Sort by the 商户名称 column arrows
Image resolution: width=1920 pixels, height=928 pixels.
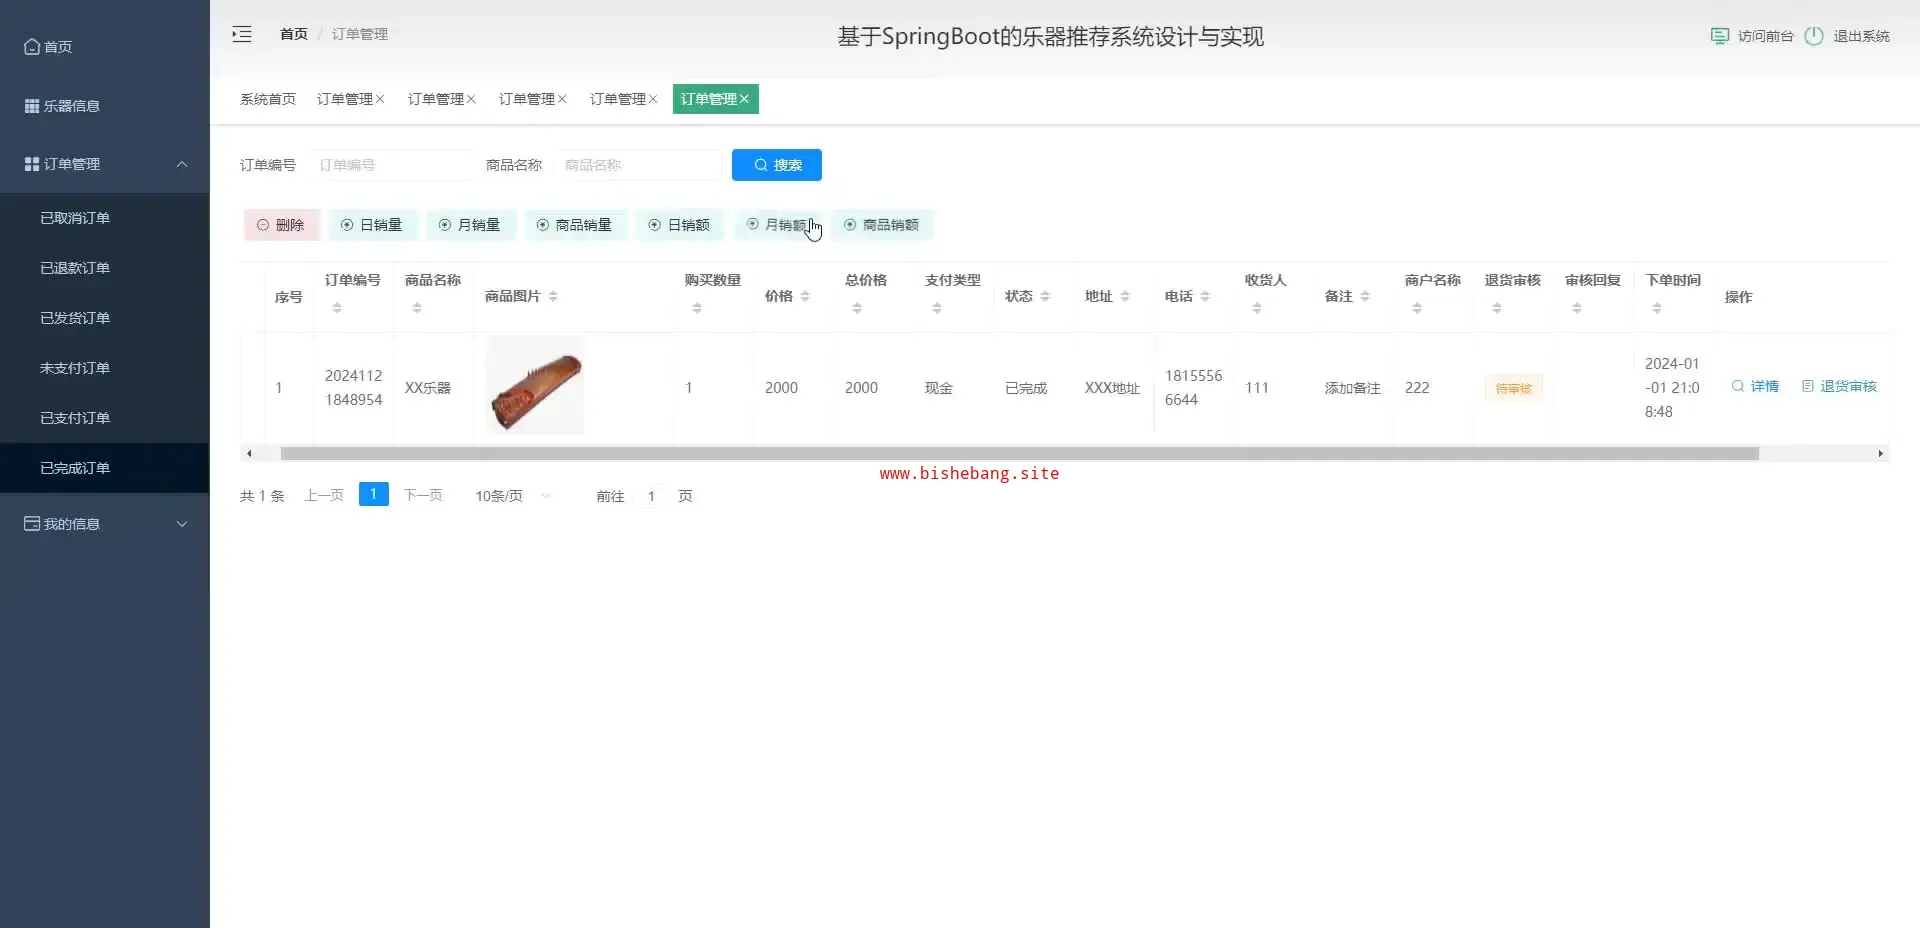tap(1417, 308)
